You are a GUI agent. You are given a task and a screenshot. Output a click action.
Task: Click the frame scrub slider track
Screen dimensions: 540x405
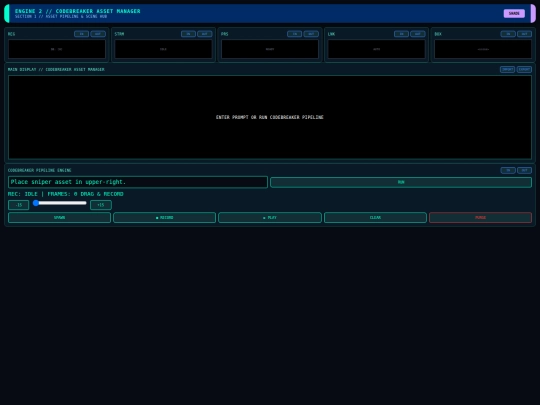pos(60,203)
